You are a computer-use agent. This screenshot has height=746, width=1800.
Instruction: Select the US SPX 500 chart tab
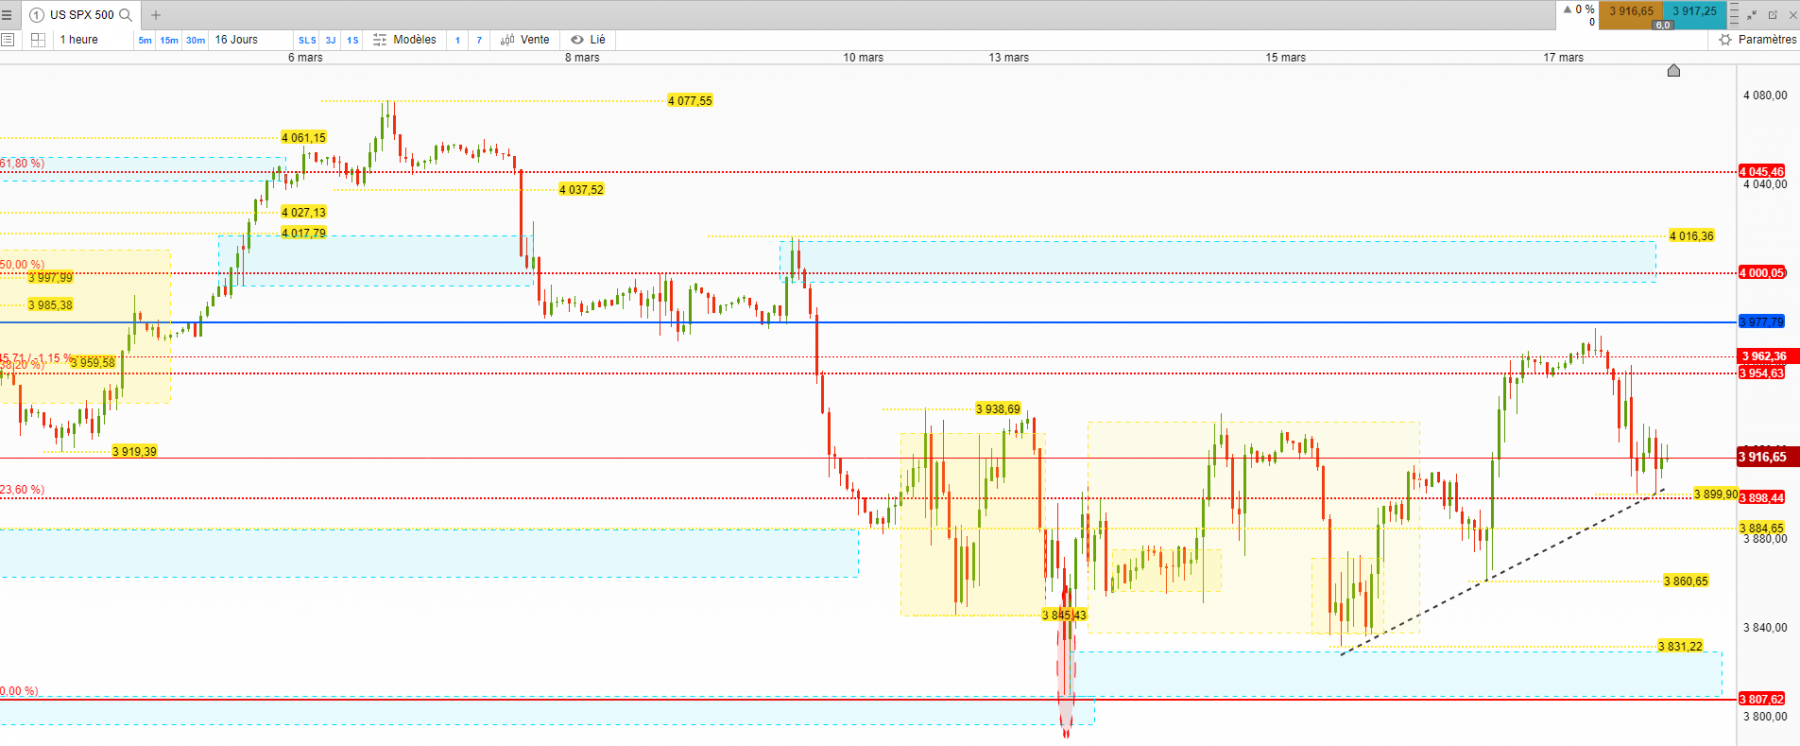(80, 15)
